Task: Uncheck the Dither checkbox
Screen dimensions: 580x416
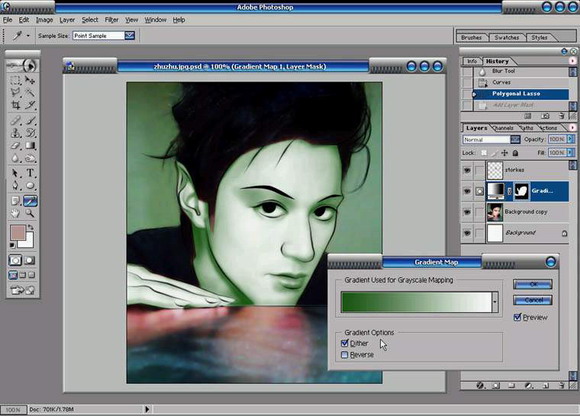Action: (344, 343)
